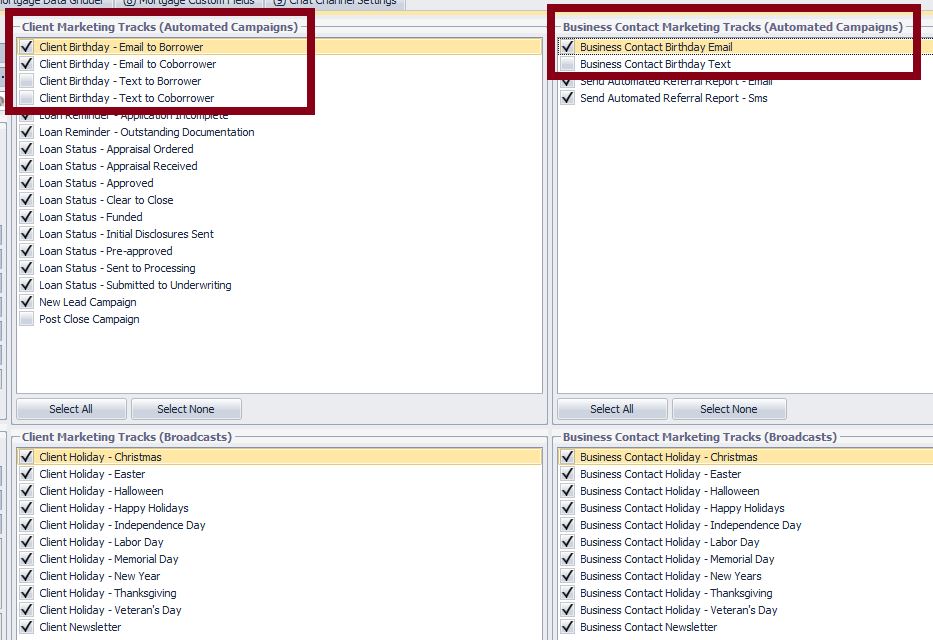This screenshot has height=640, width=933.
Task: Click Select None under client automated campaigns
Action: [186, 409]
